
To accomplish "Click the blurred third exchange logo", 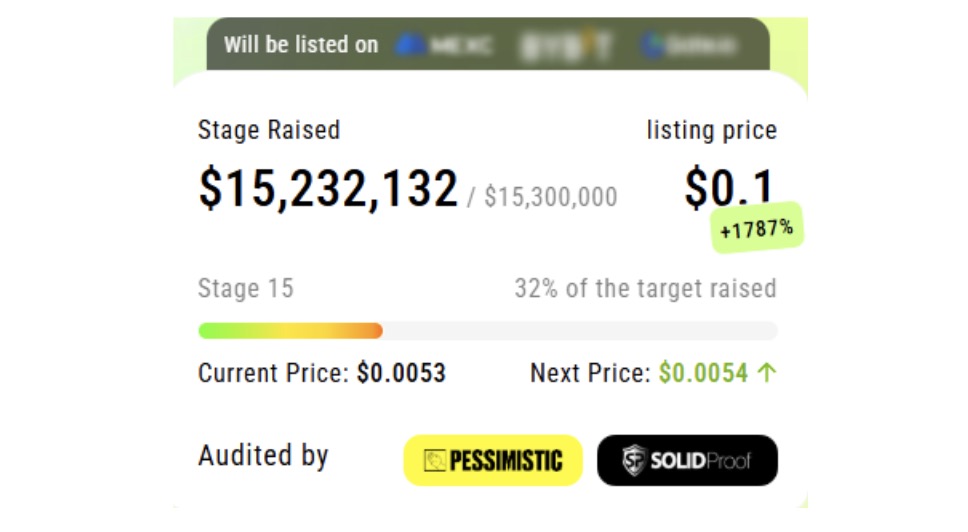I will pyautogui.click(x=688, y=45).
